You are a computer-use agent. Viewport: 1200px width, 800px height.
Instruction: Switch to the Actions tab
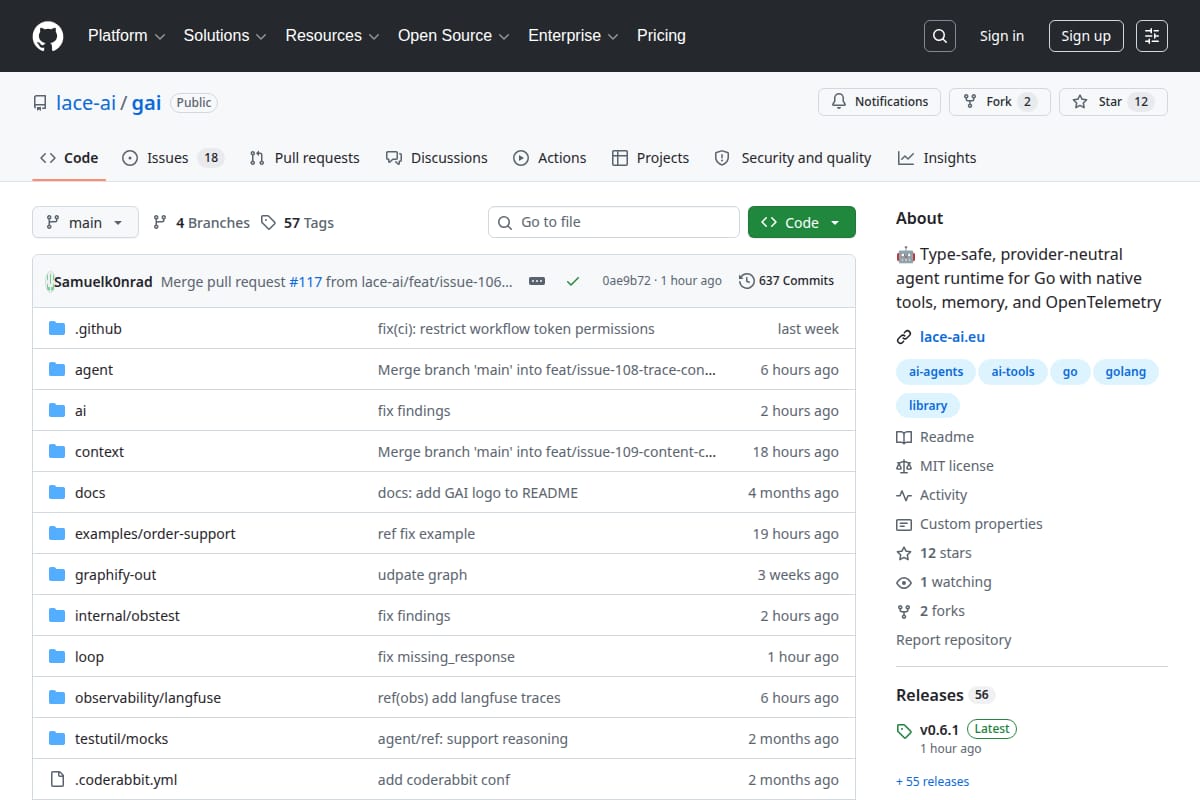pyautogui.click(x=549, y=158)
